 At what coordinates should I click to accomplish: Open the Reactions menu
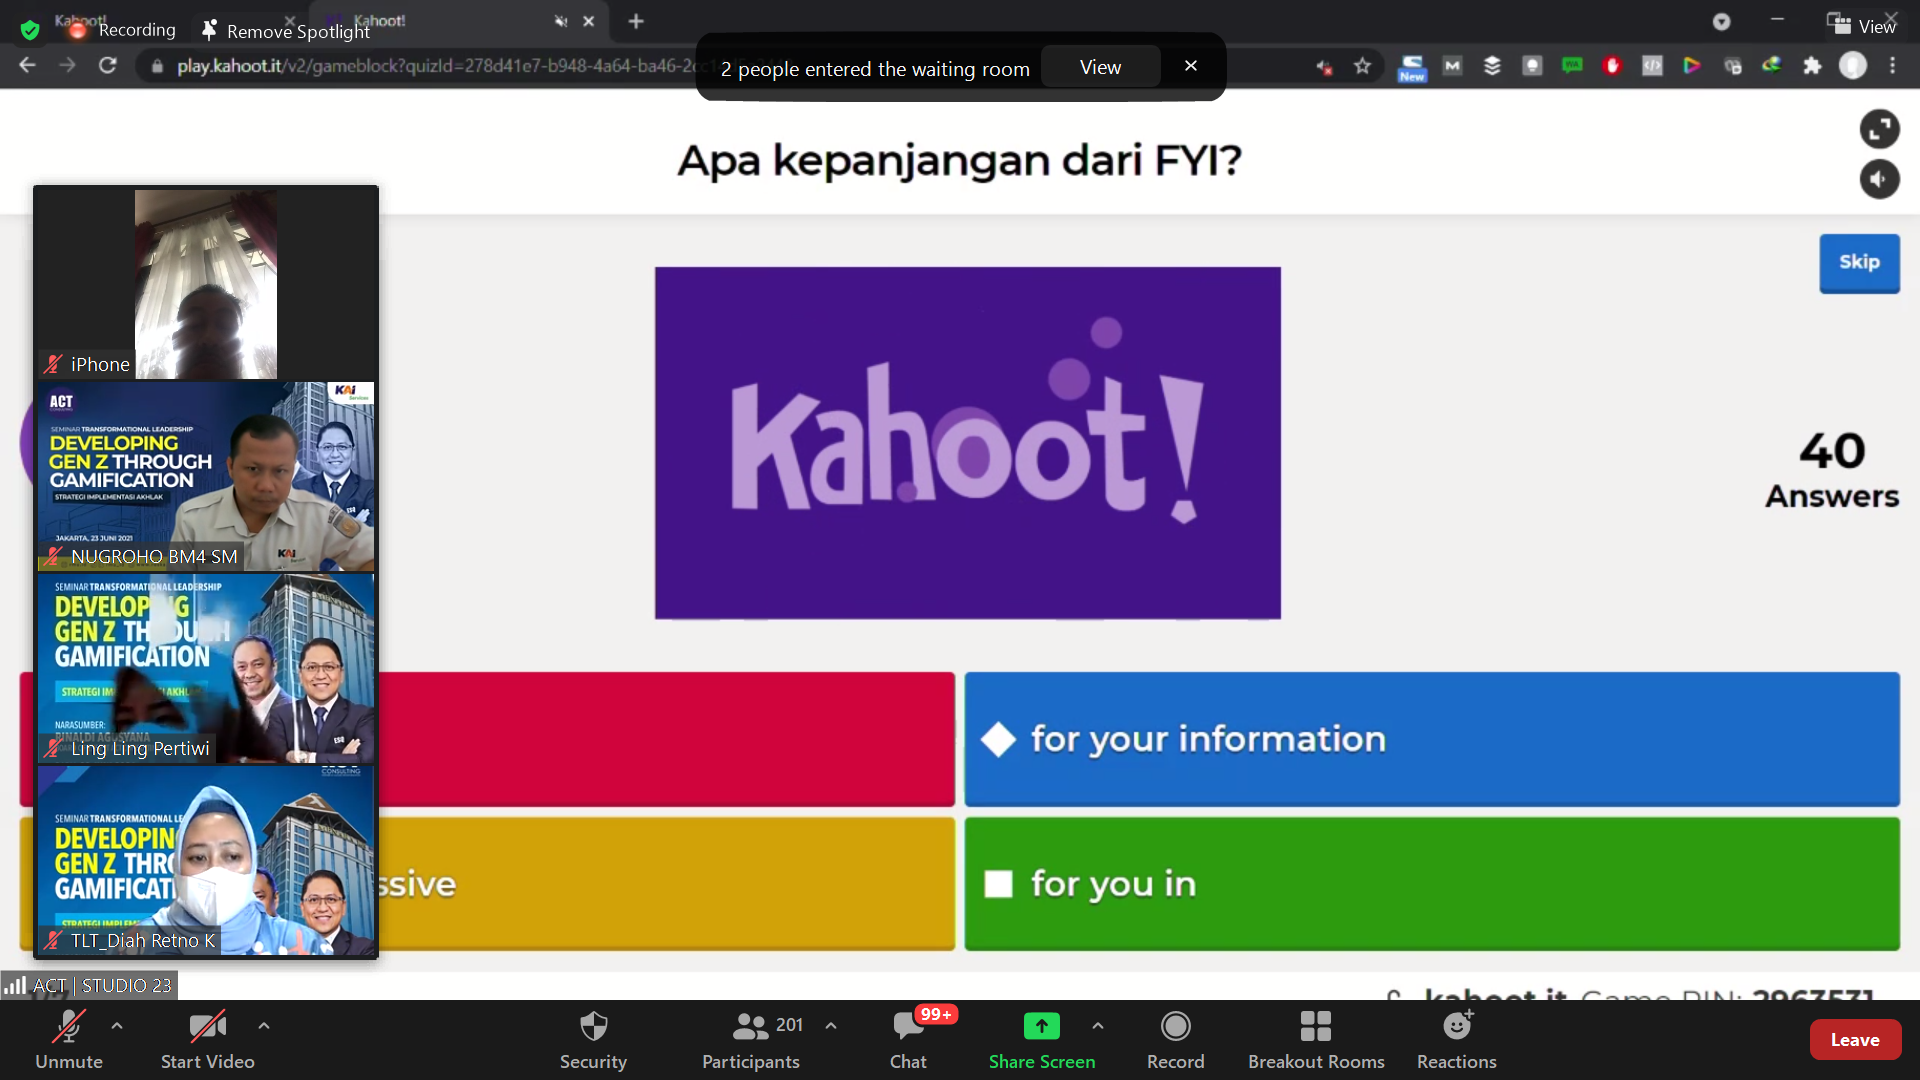point(1456,1027)
